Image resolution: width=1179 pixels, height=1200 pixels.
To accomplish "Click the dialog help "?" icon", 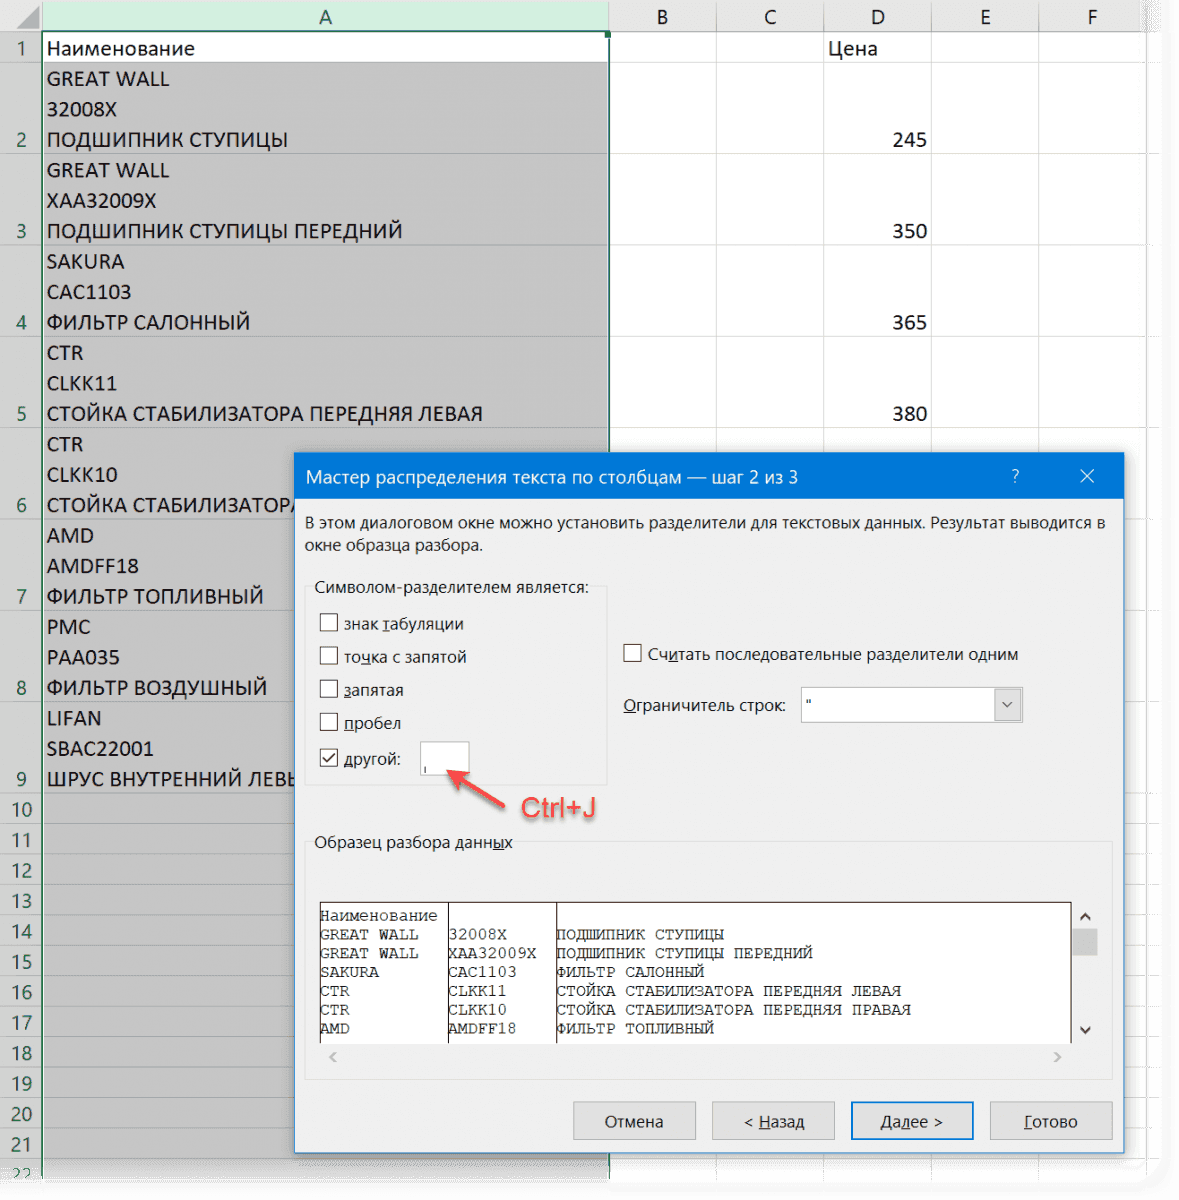I will coord(1015,476).
